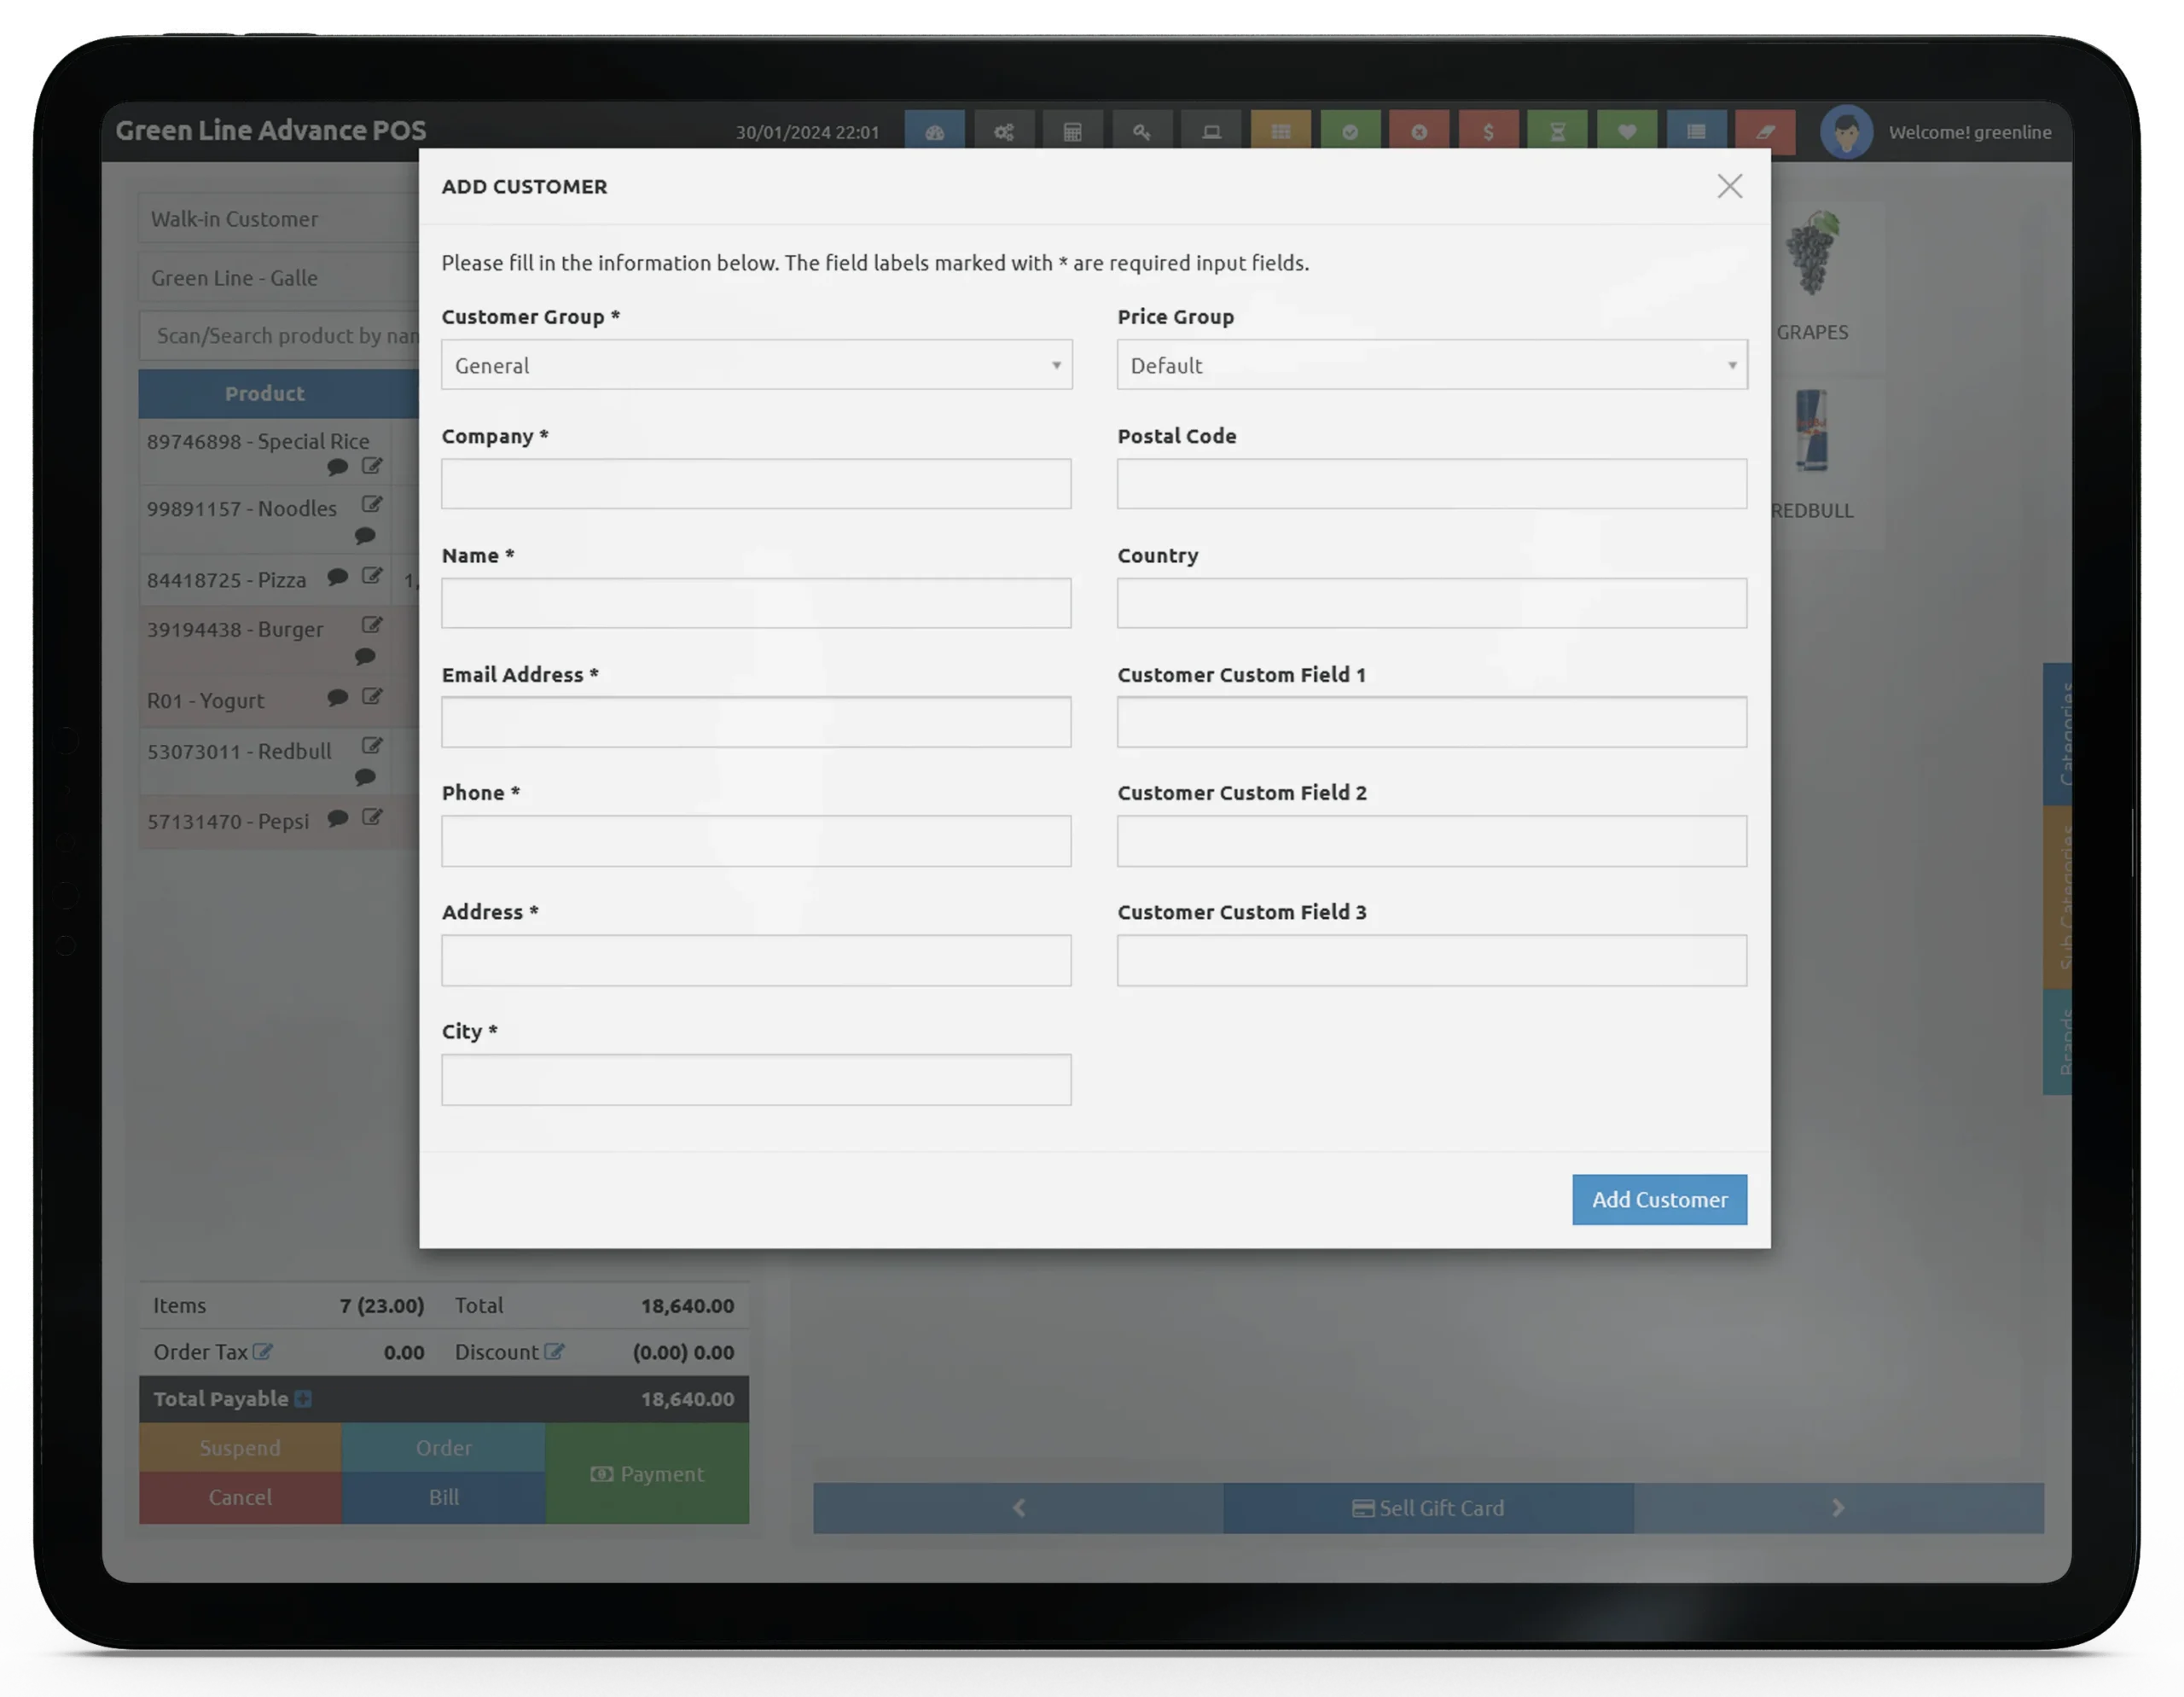The height and width of the screenshot is (1697, 2184).
Task: Click the heart icon in the top toolbar
Action: [1626, 132]
